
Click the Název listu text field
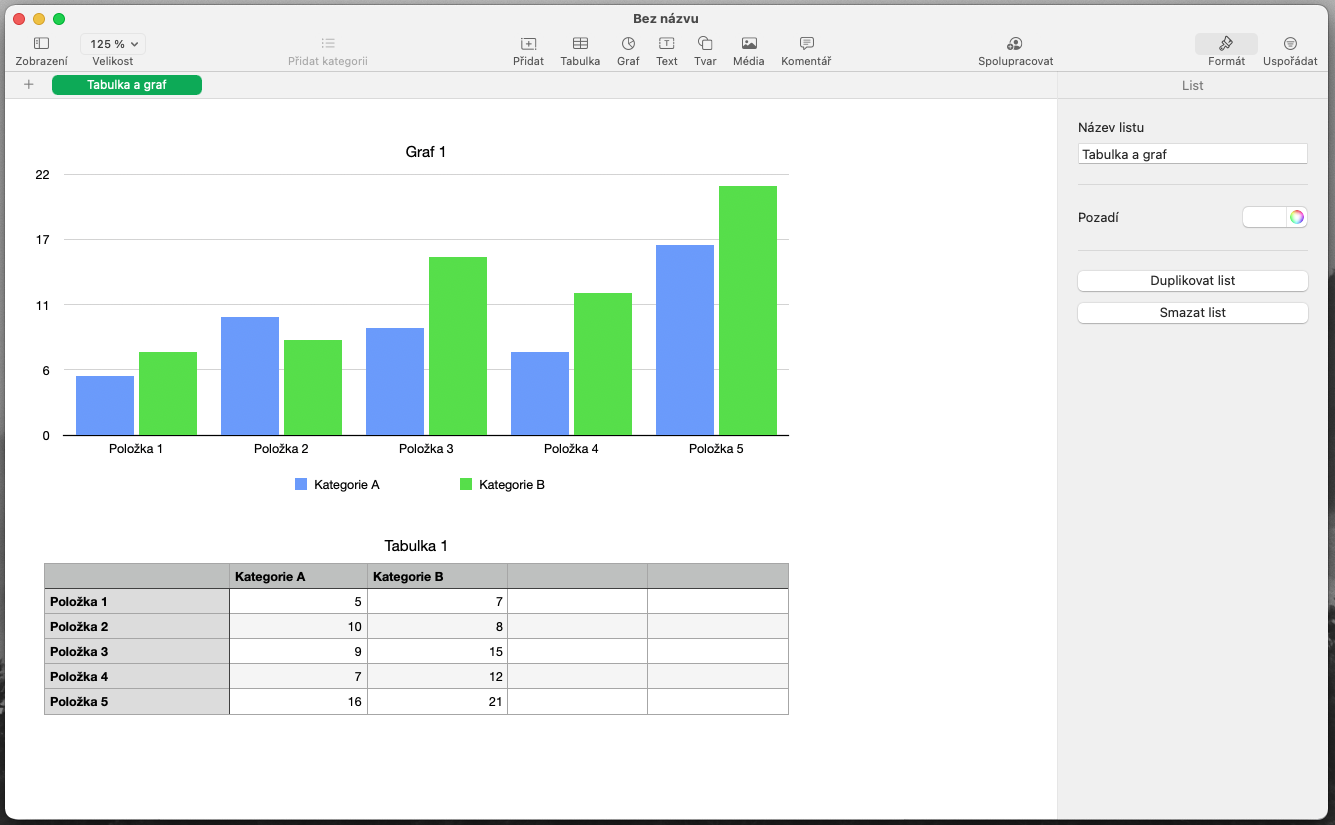click(x=1192, y=154)
